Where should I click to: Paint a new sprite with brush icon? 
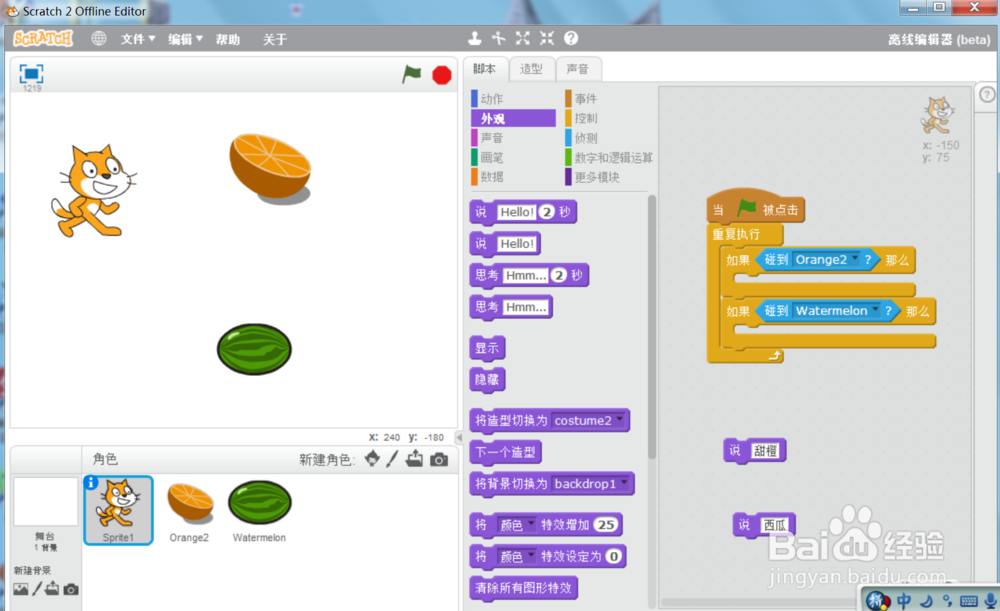pyautogui.click(x=392, y=459)
